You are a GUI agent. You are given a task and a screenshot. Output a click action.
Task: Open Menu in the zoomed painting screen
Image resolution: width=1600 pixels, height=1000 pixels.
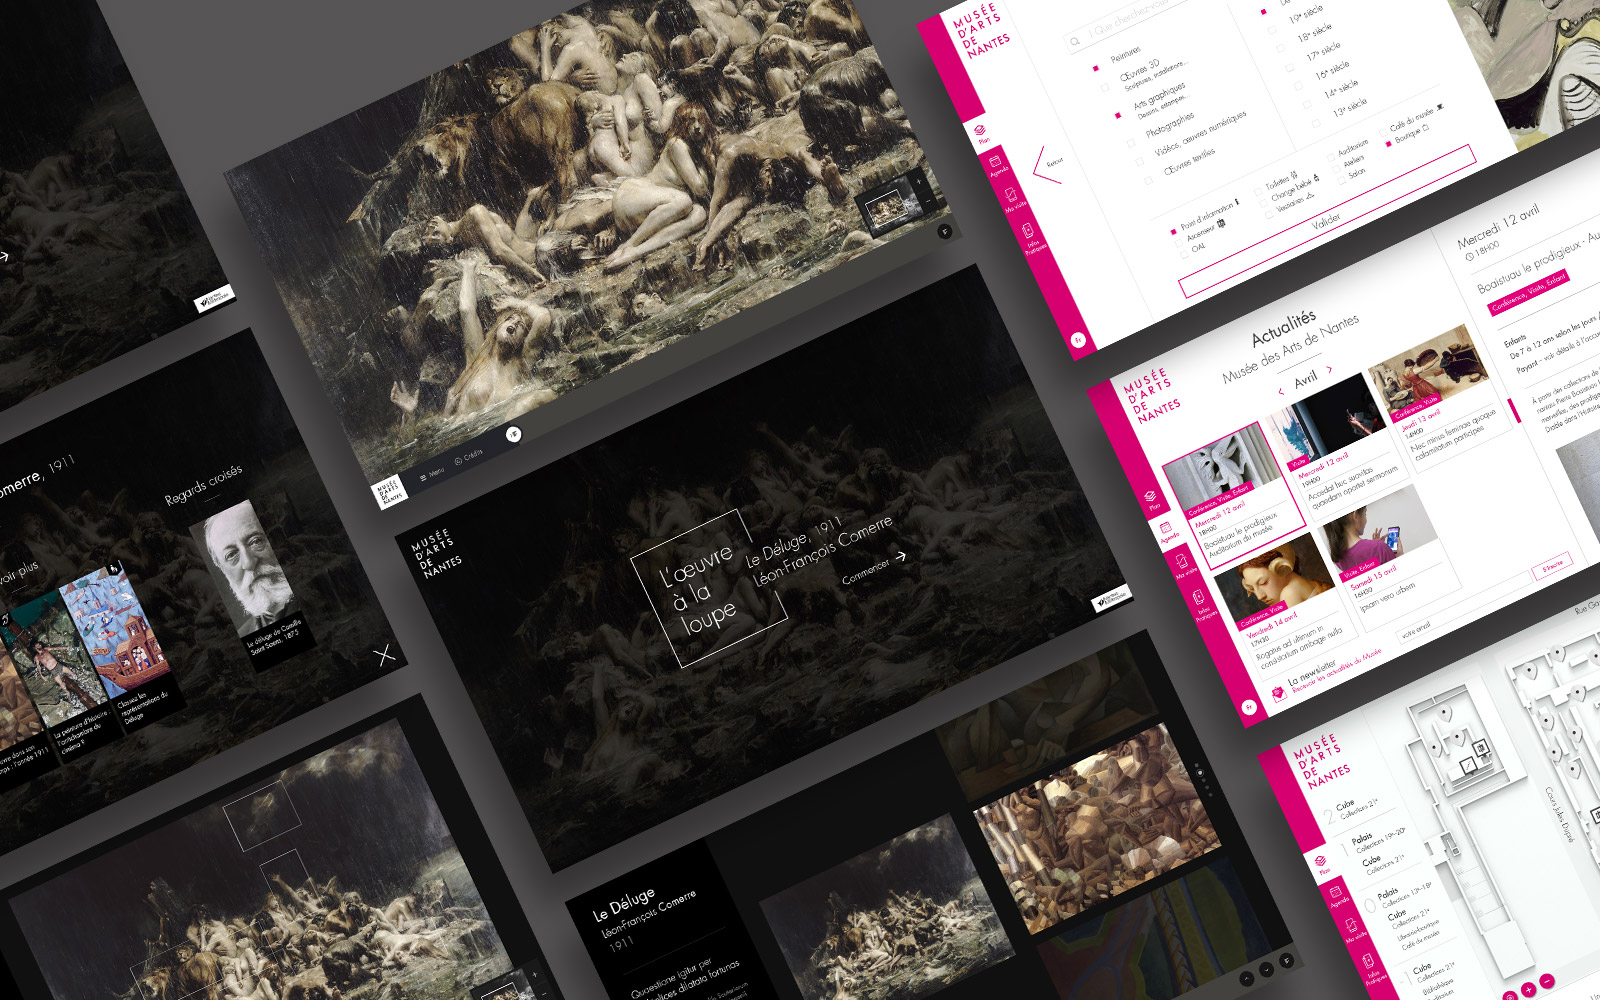tap(432, 474)
